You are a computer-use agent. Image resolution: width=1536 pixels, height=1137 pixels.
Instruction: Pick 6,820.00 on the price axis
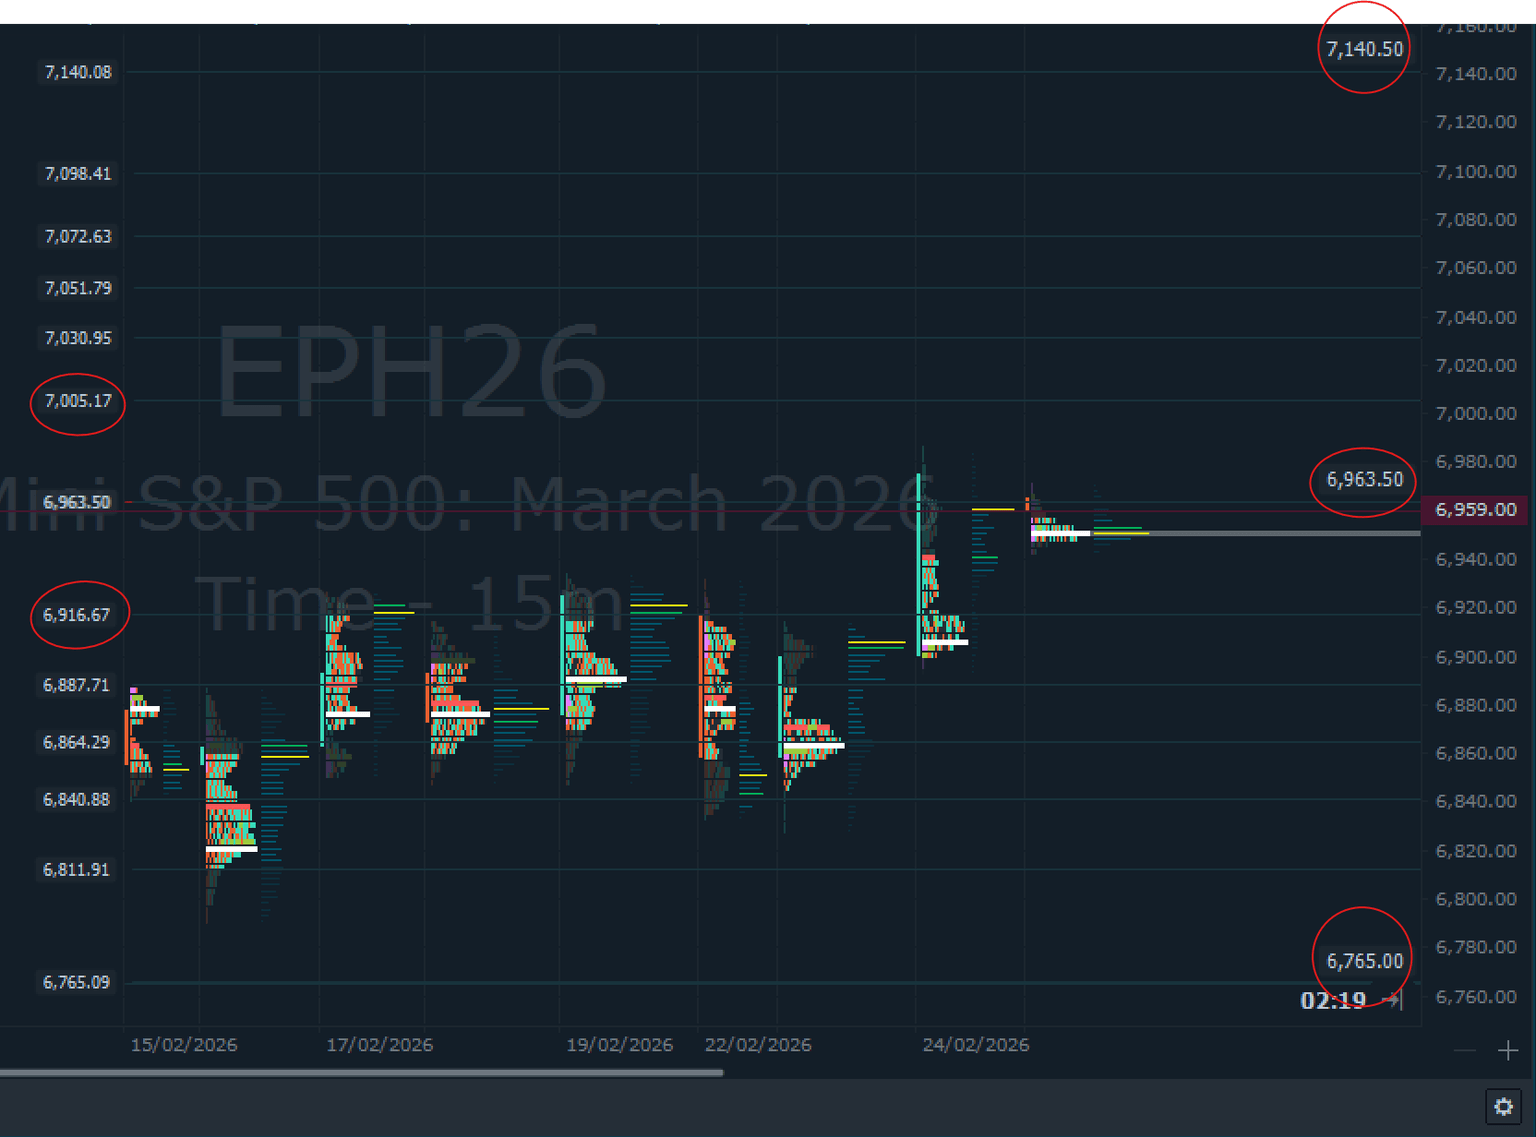(x=1476, y=852)
